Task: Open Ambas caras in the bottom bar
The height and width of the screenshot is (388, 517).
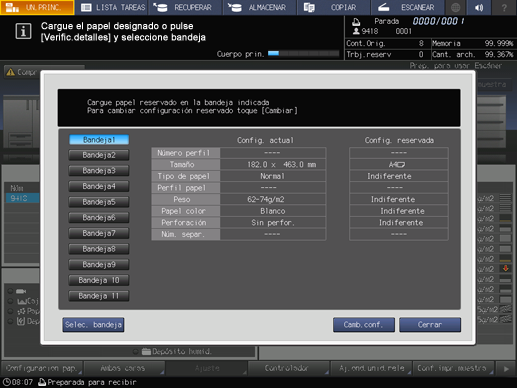Action: (124, 368)
